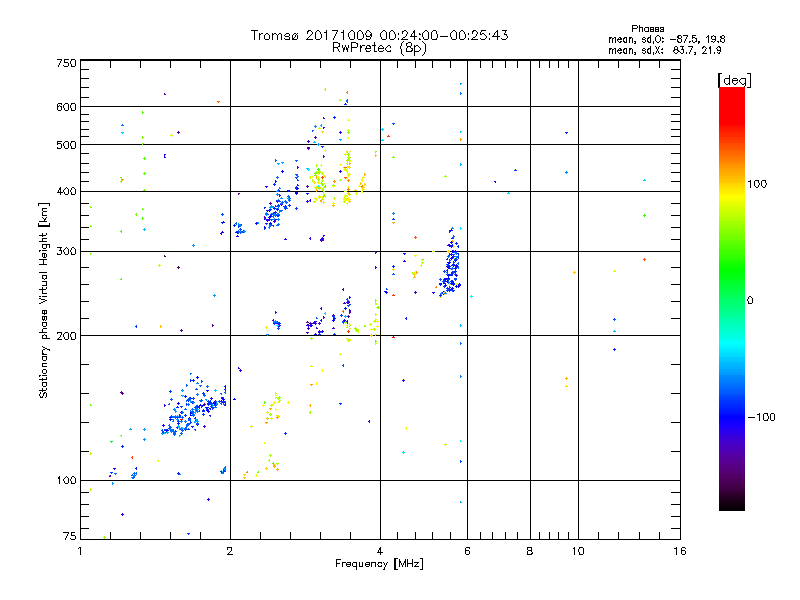Click the blue point cluster near 6 MHz
This screenshot has height=600, width=800.
click(451, 263)
